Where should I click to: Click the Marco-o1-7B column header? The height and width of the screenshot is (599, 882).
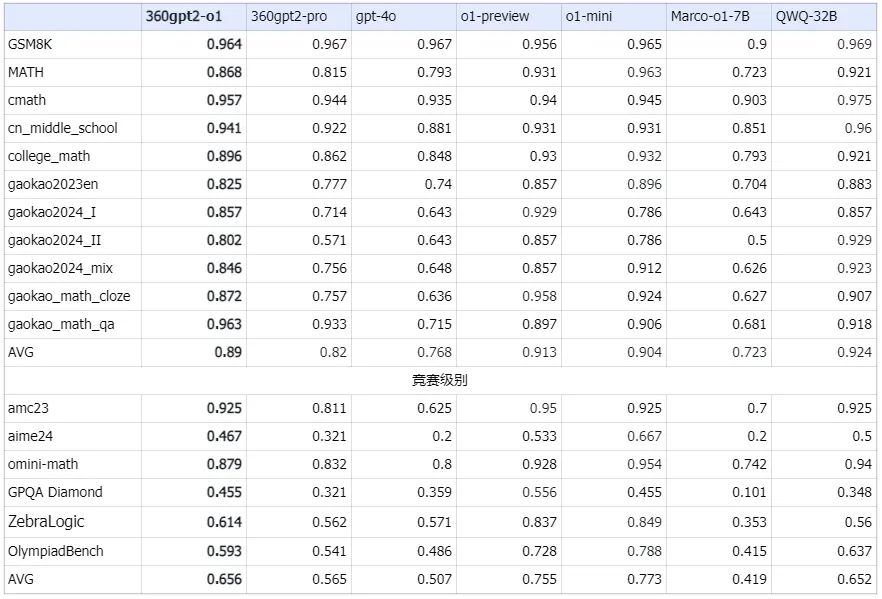pos(700,16)
